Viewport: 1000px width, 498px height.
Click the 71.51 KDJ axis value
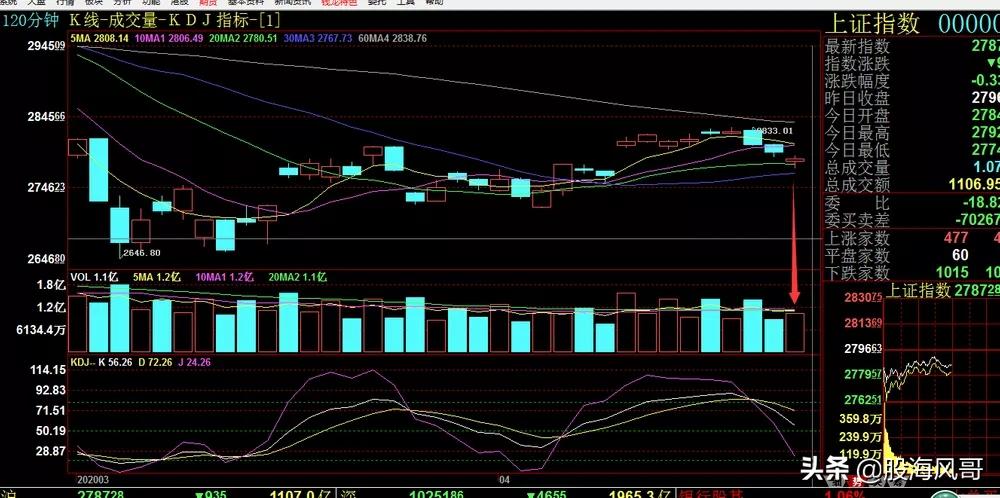click(x=51, y=411)
